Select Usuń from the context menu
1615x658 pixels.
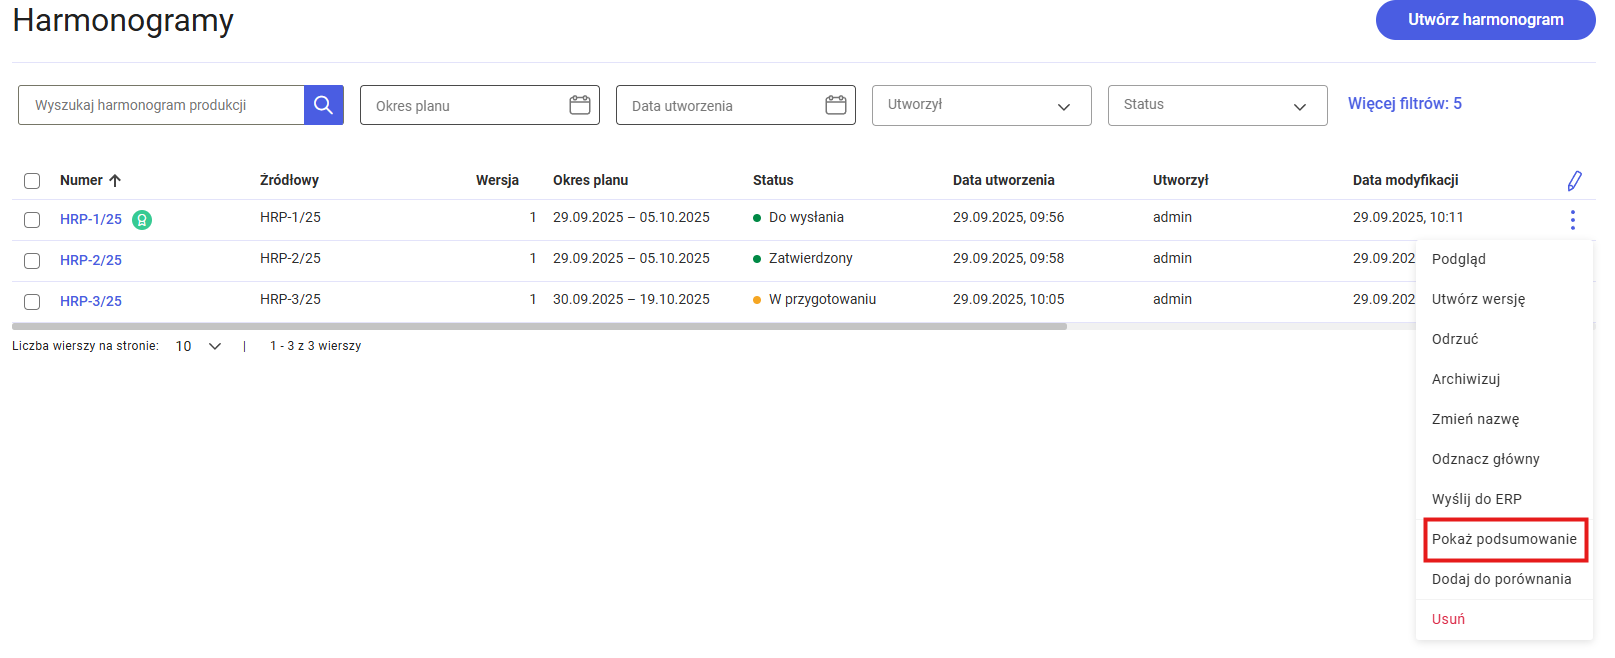tap(1504, 619)
